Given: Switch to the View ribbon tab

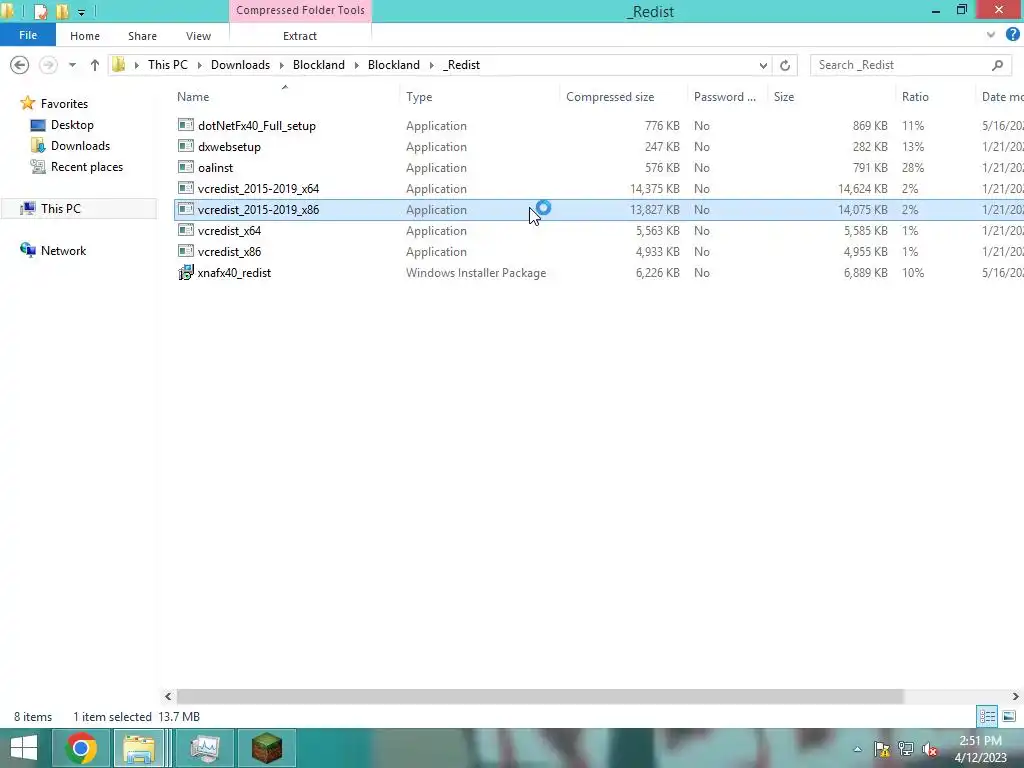Looking at the screenshot, I should click(199, 36).
